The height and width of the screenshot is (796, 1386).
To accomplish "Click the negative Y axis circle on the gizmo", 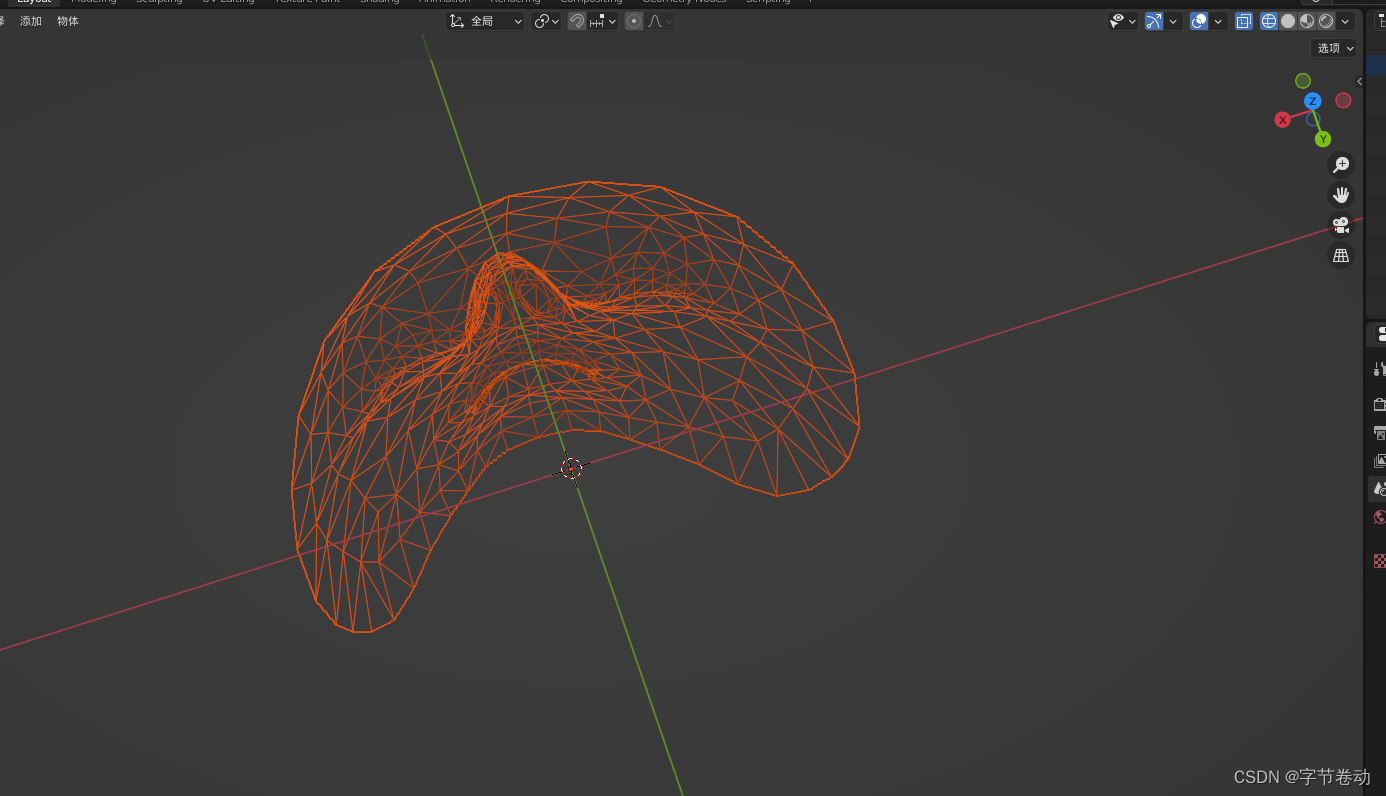I will coord(1303,81).
